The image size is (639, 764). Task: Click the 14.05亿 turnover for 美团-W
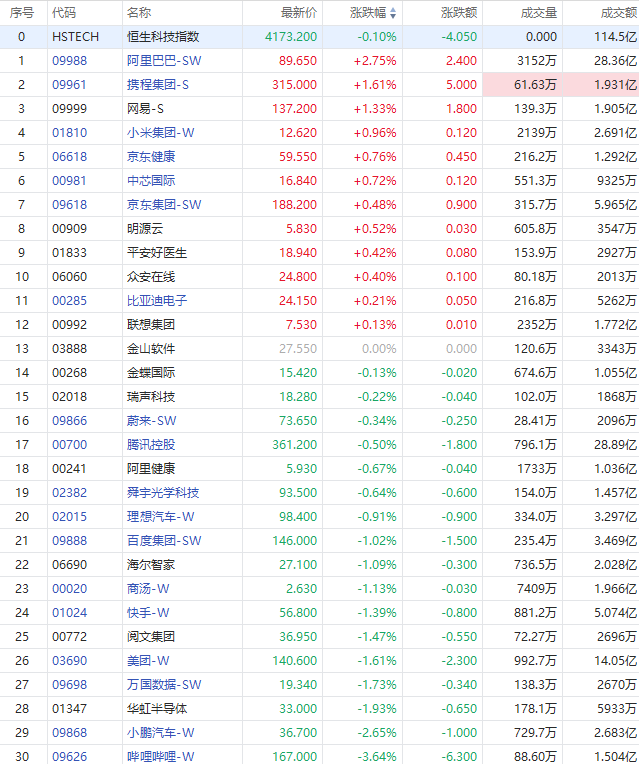point(616,660)
